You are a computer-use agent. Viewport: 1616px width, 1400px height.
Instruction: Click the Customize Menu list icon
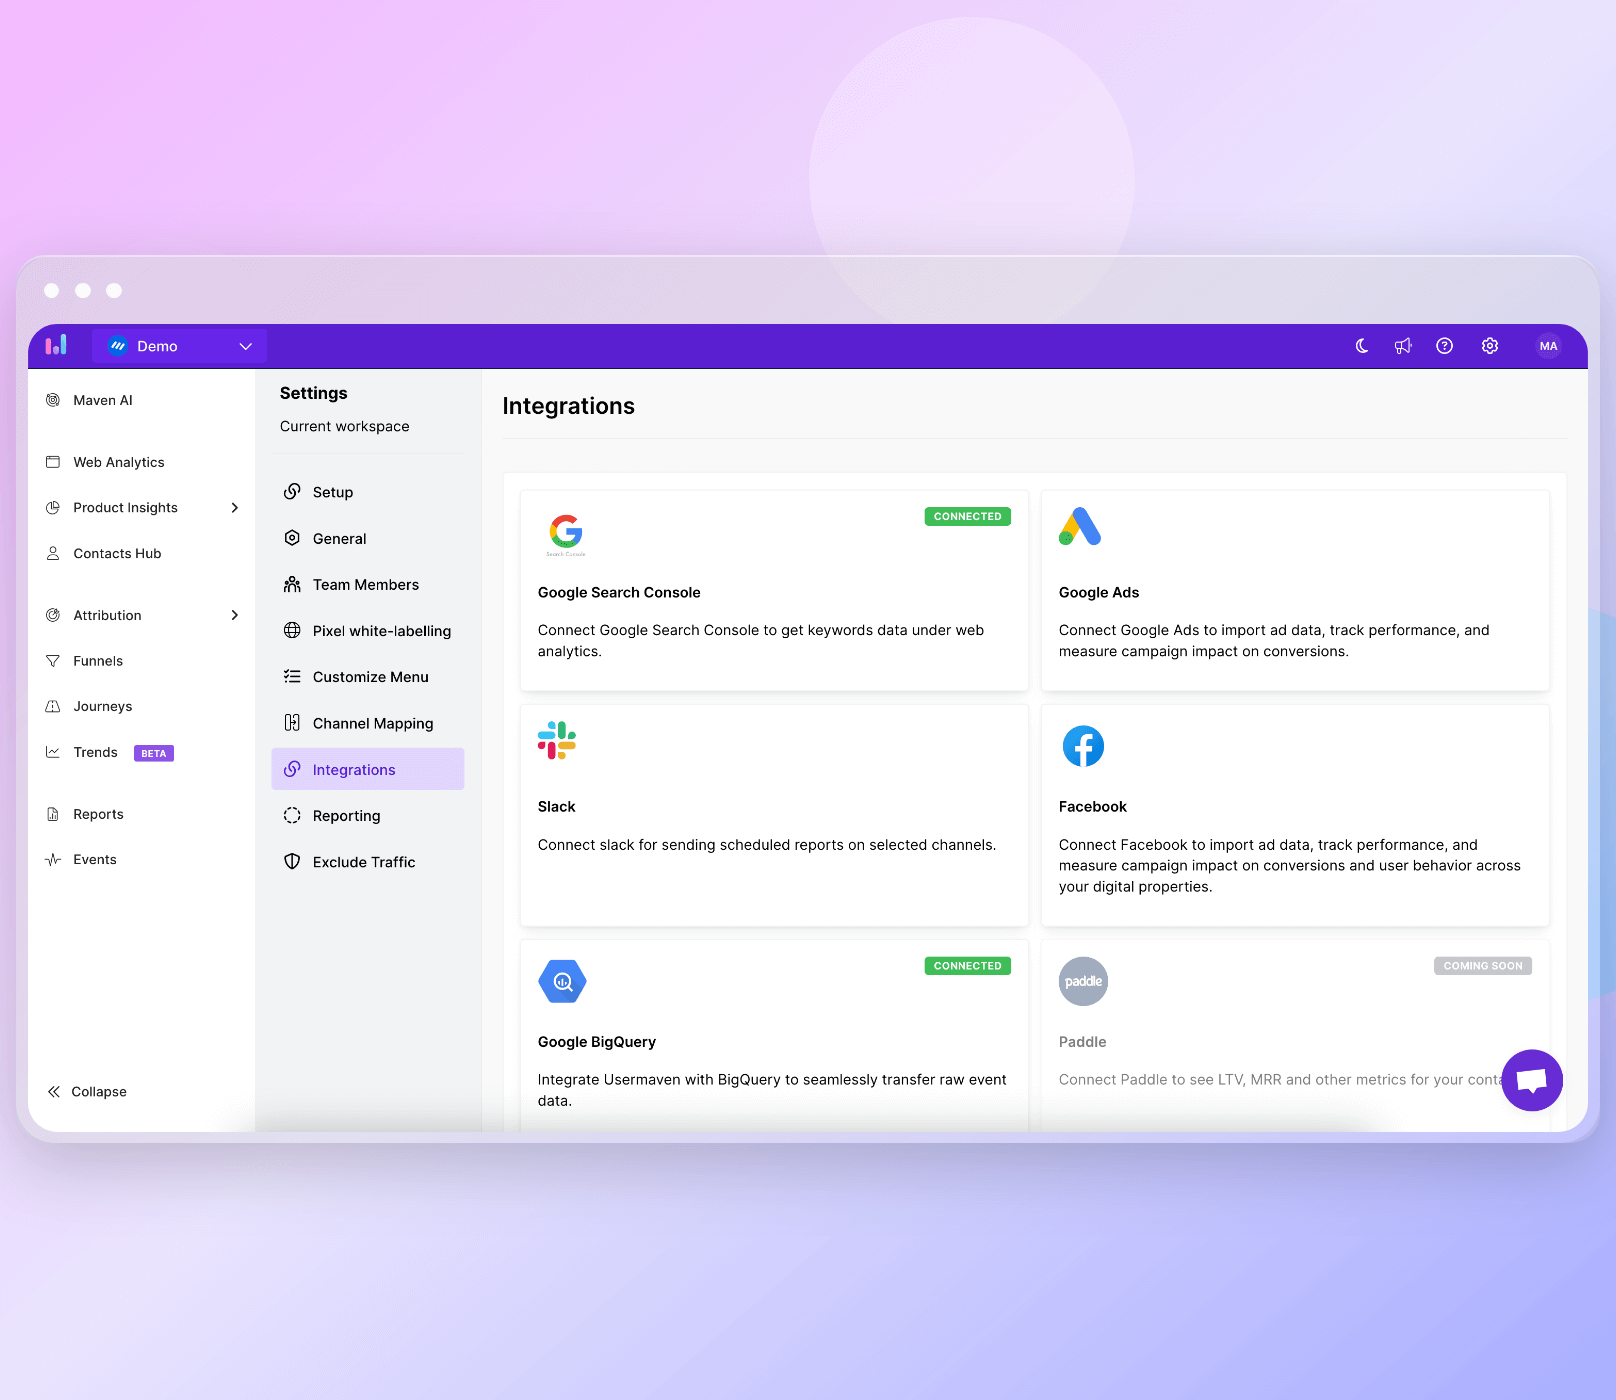292,677
